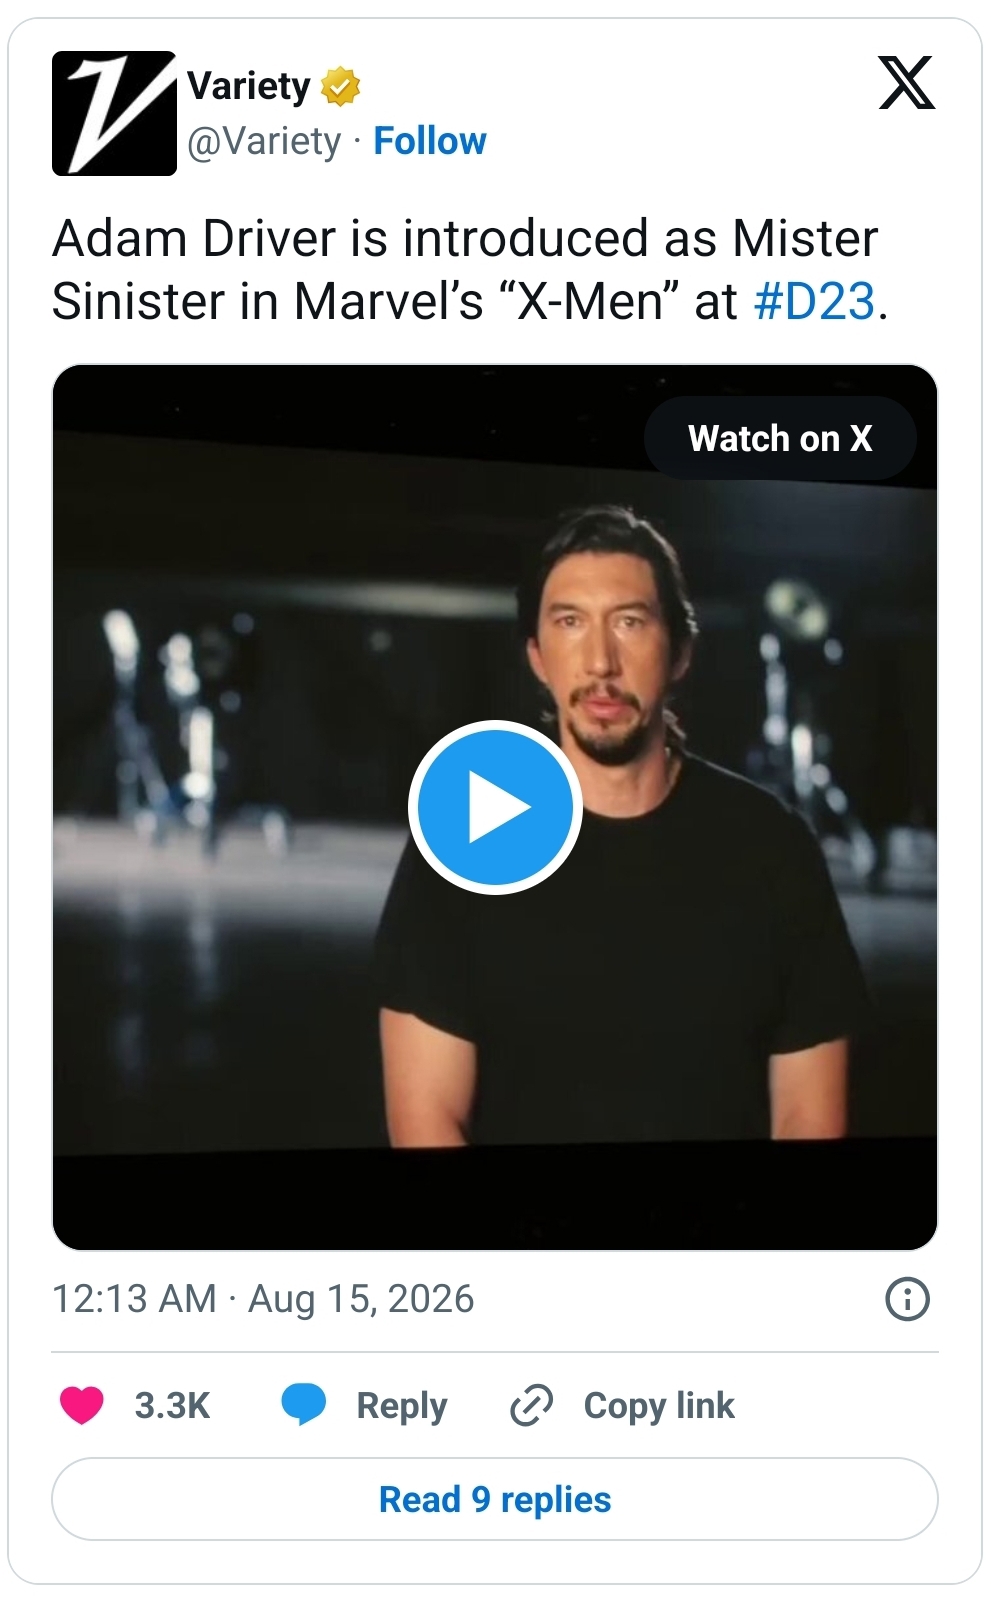Click the gold verified badge next to Variety

pos(340,87)
